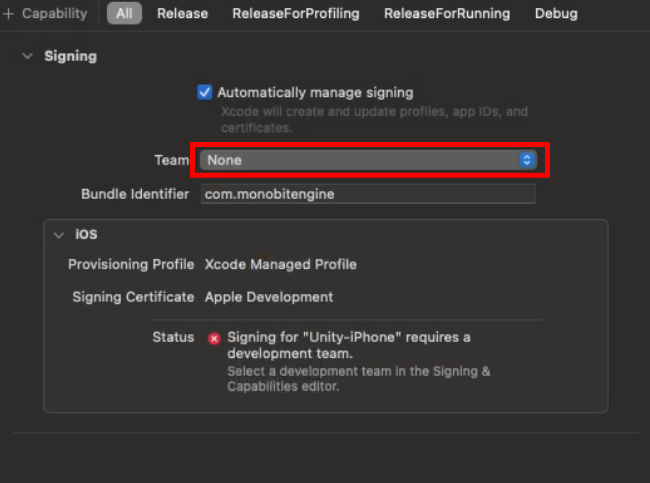
Task: Click the signing requires development team message
Action: coord(348,345)
